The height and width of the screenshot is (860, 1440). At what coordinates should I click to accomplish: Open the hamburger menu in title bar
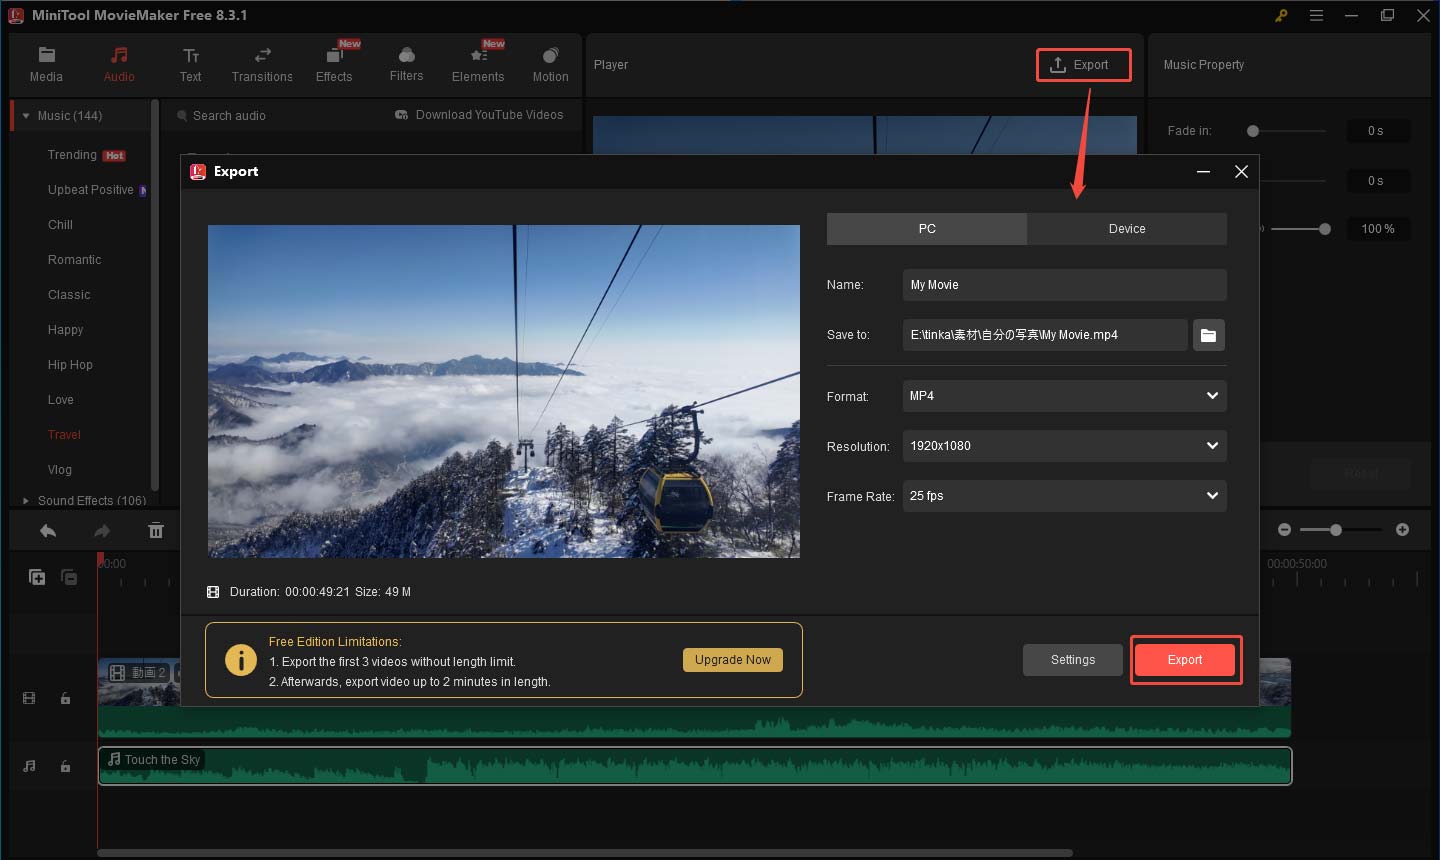(1316, 15)
